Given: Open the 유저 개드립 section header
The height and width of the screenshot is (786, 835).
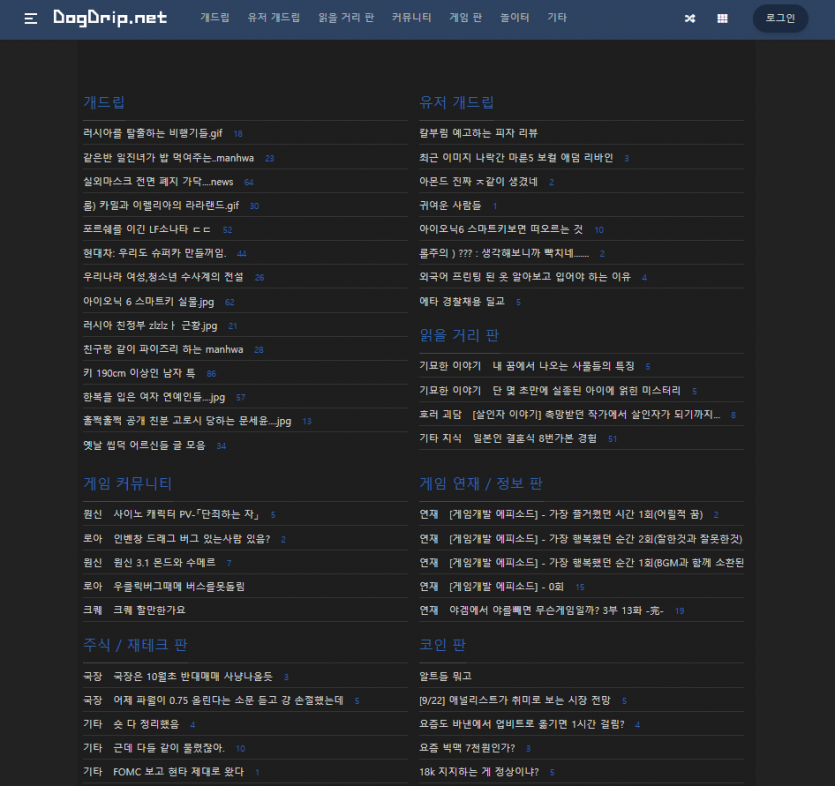Looking at the screenshot, I should [455, 103].
